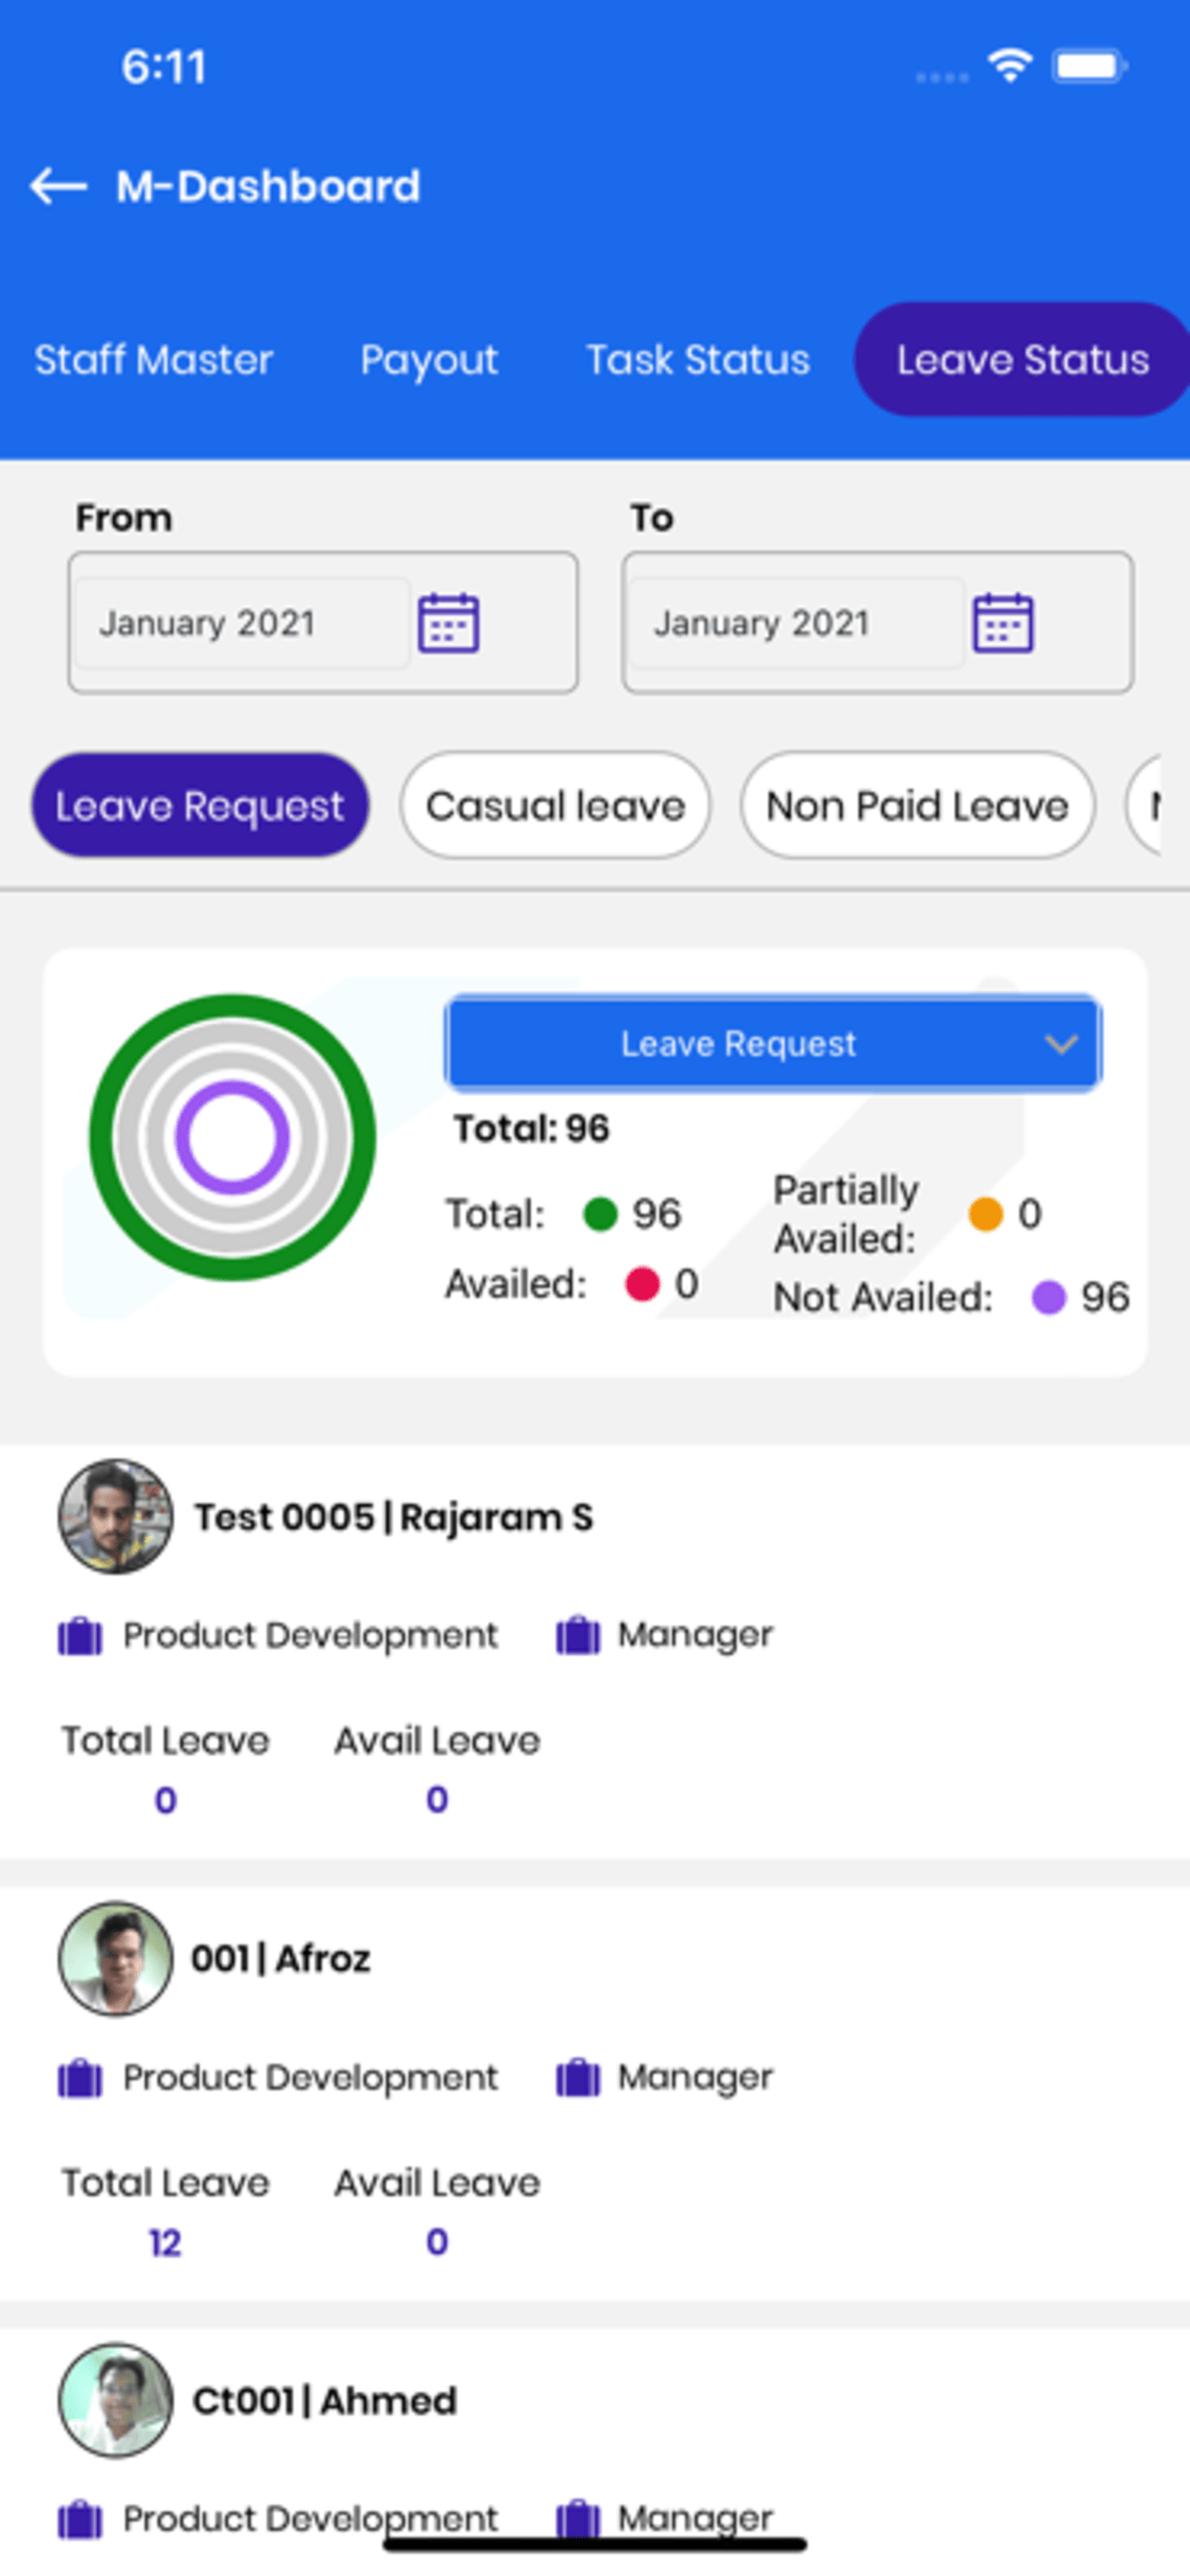Go back using the arrow beside M-Dashboard

coord(58,186)
